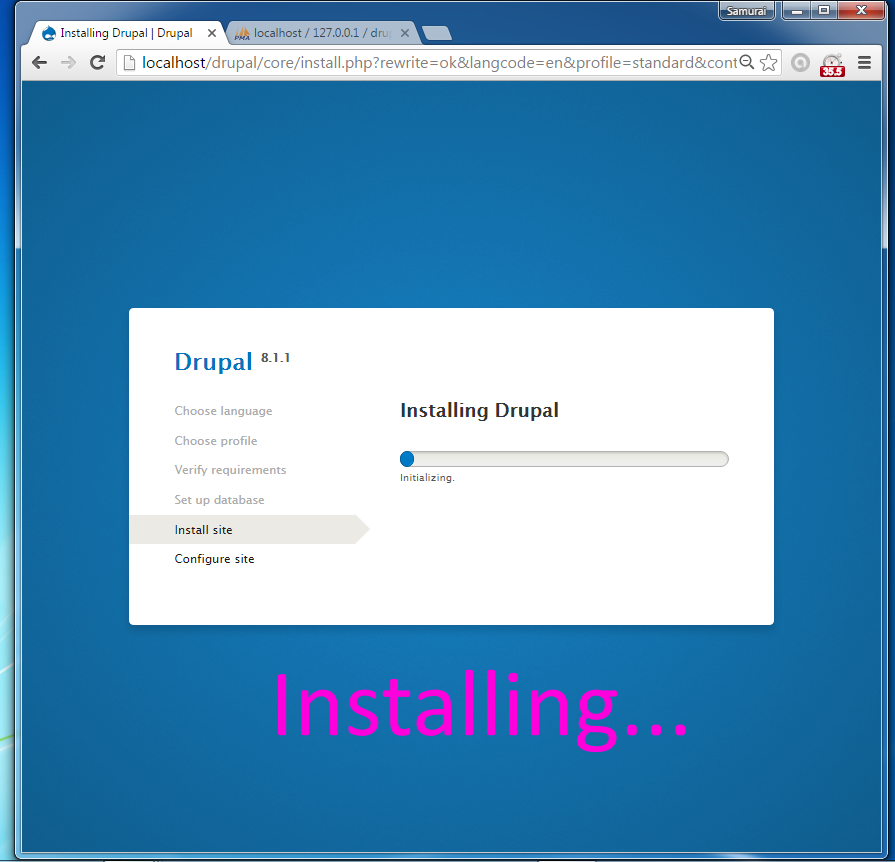Select the 'Set up database' step
895x862 pixels.
click(219, 500)
